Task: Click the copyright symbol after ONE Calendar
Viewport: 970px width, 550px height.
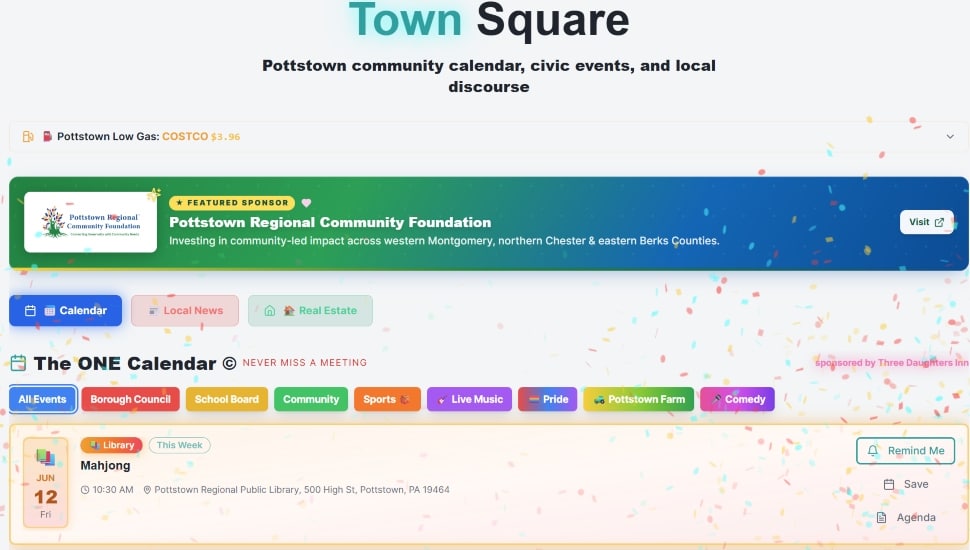Action: point(230,363)
